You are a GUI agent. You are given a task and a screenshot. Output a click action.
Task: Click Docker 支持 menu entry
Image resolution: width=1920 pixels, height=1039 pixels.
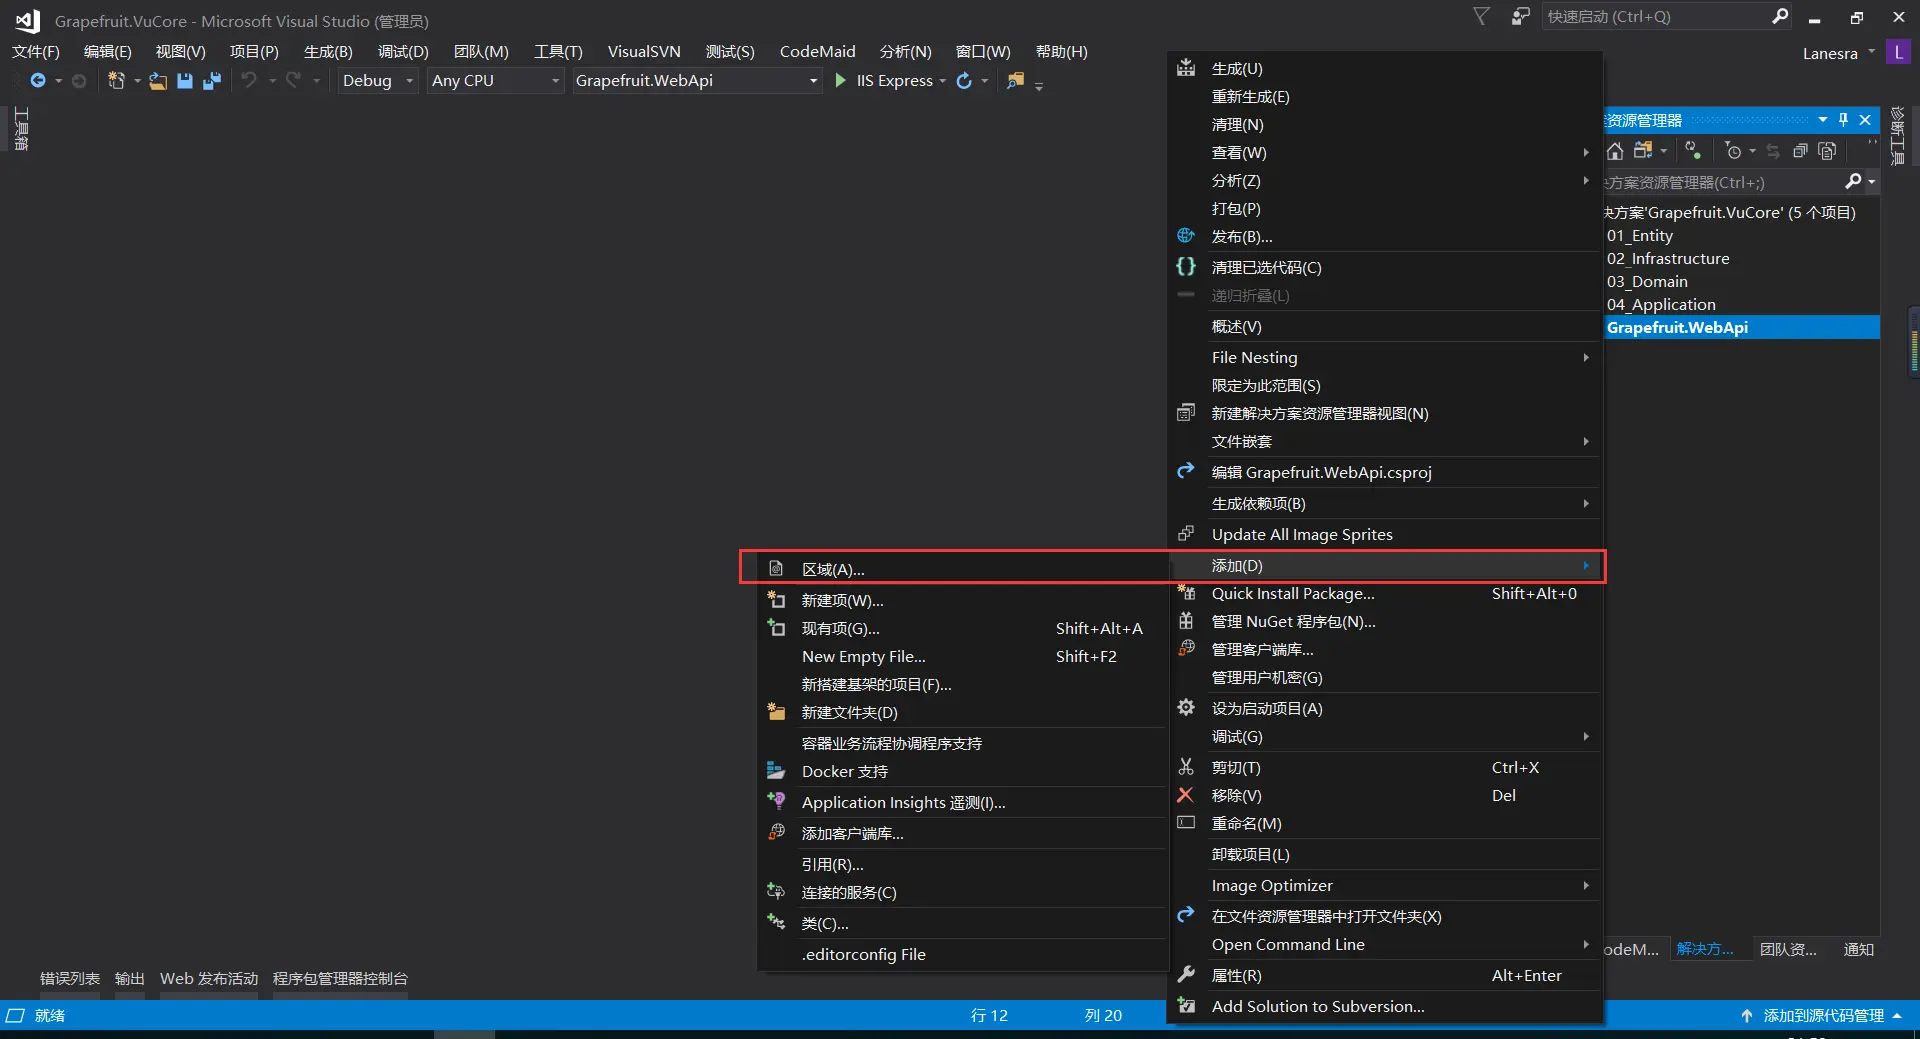[963, 772]
